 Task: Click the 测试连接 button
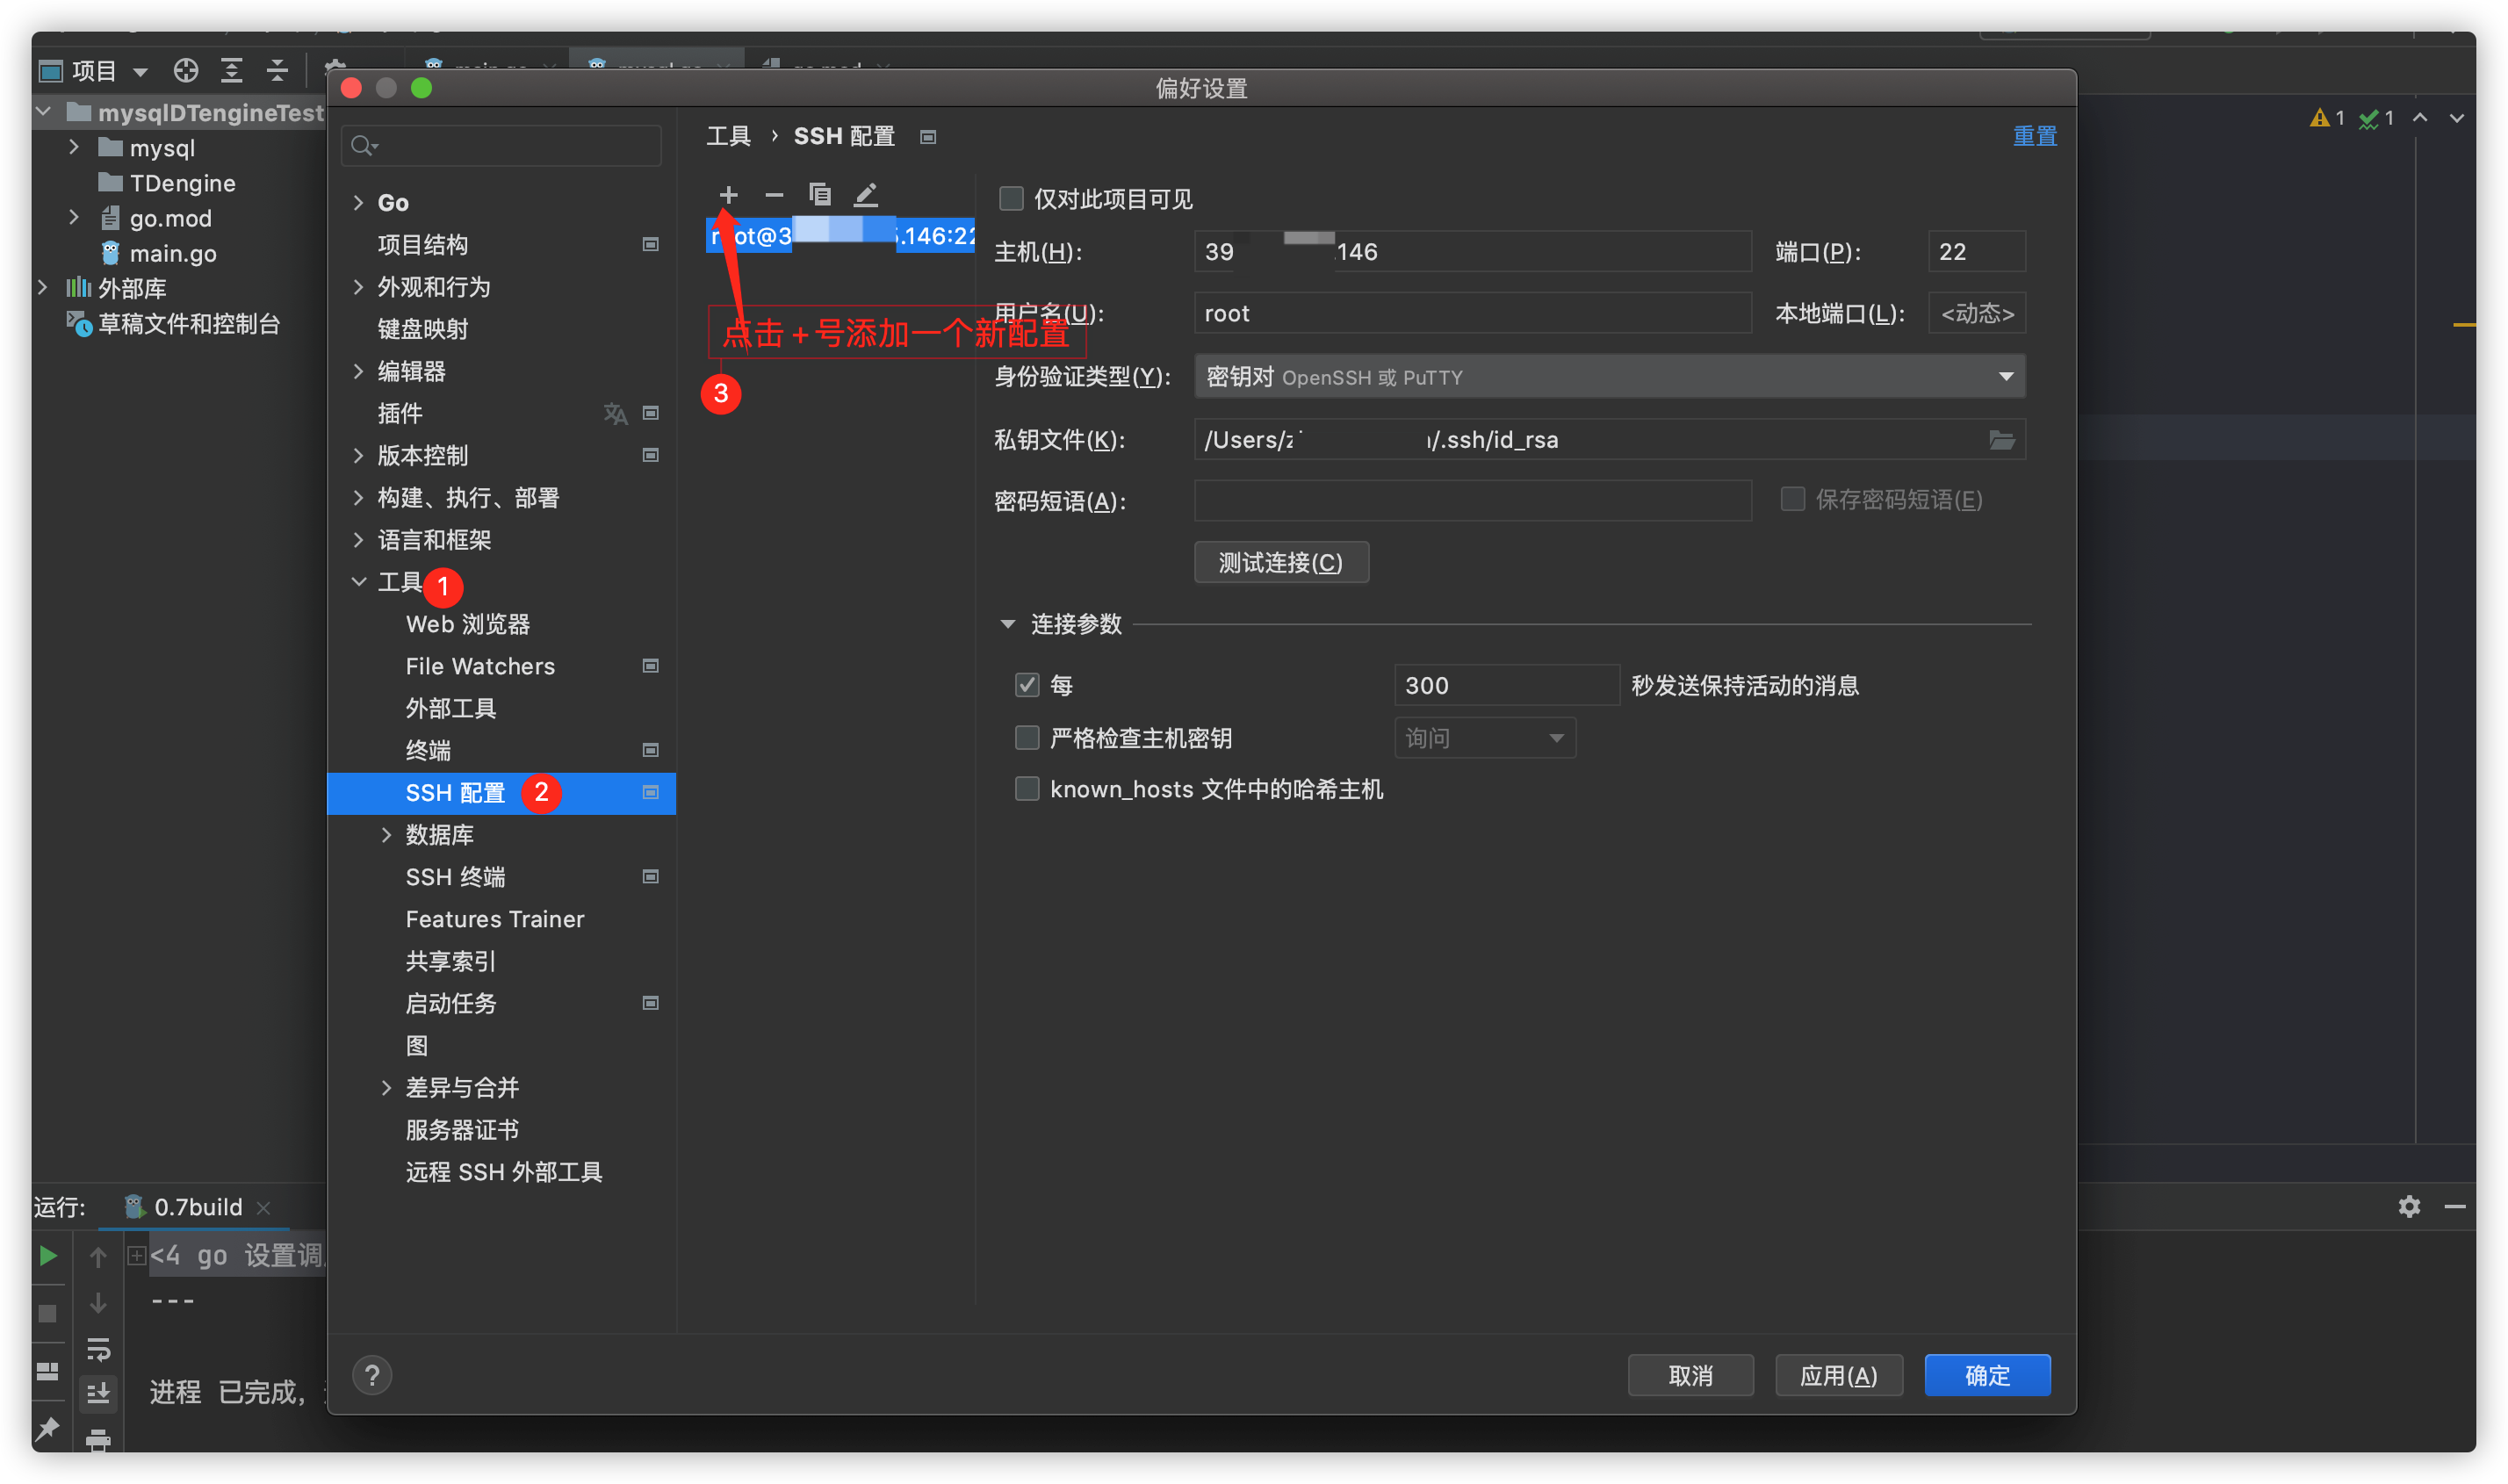[x=1281, y=562]
